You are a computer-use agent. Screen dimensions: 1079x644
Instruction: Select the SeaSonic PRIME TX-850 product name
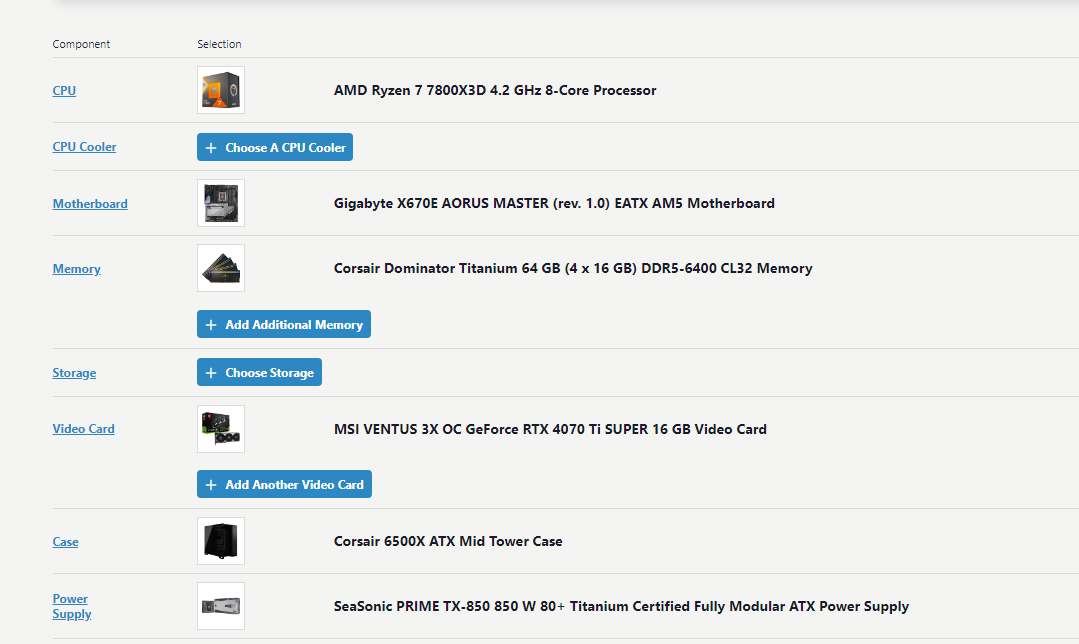click(621, 606)
